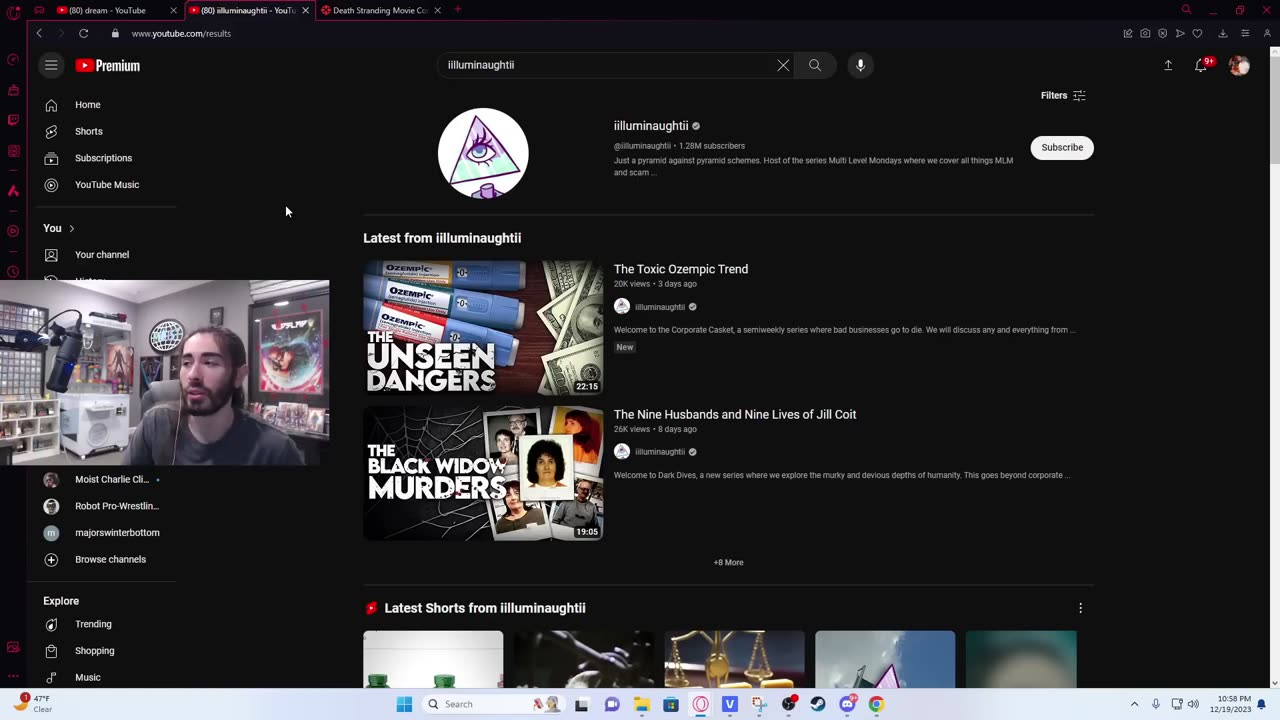The width and height of the screenshot is (1280, 720).
Task: Open Google Chrome from the taskbar
Action: pyautogui.click(x=876, y=704)
